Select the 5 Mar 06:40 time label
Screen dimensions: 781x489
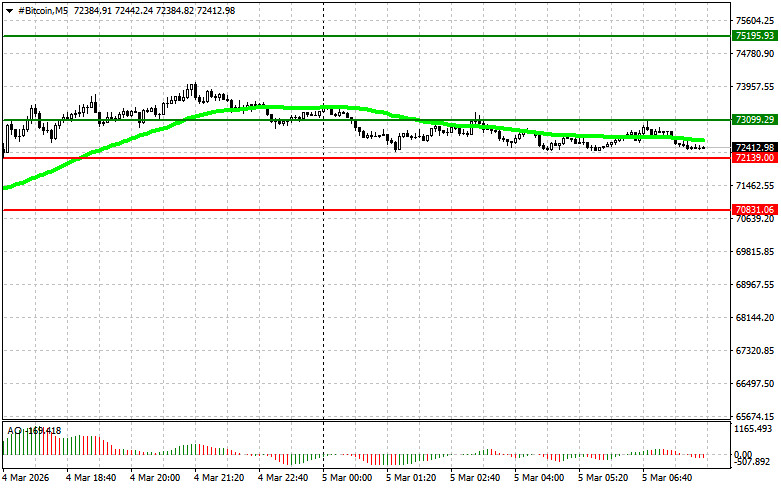[667, 478]
